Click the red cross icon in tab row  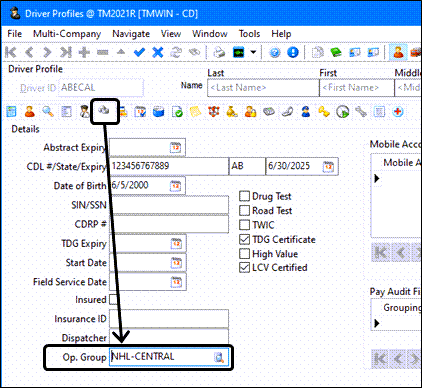click(x=398, y=111)
